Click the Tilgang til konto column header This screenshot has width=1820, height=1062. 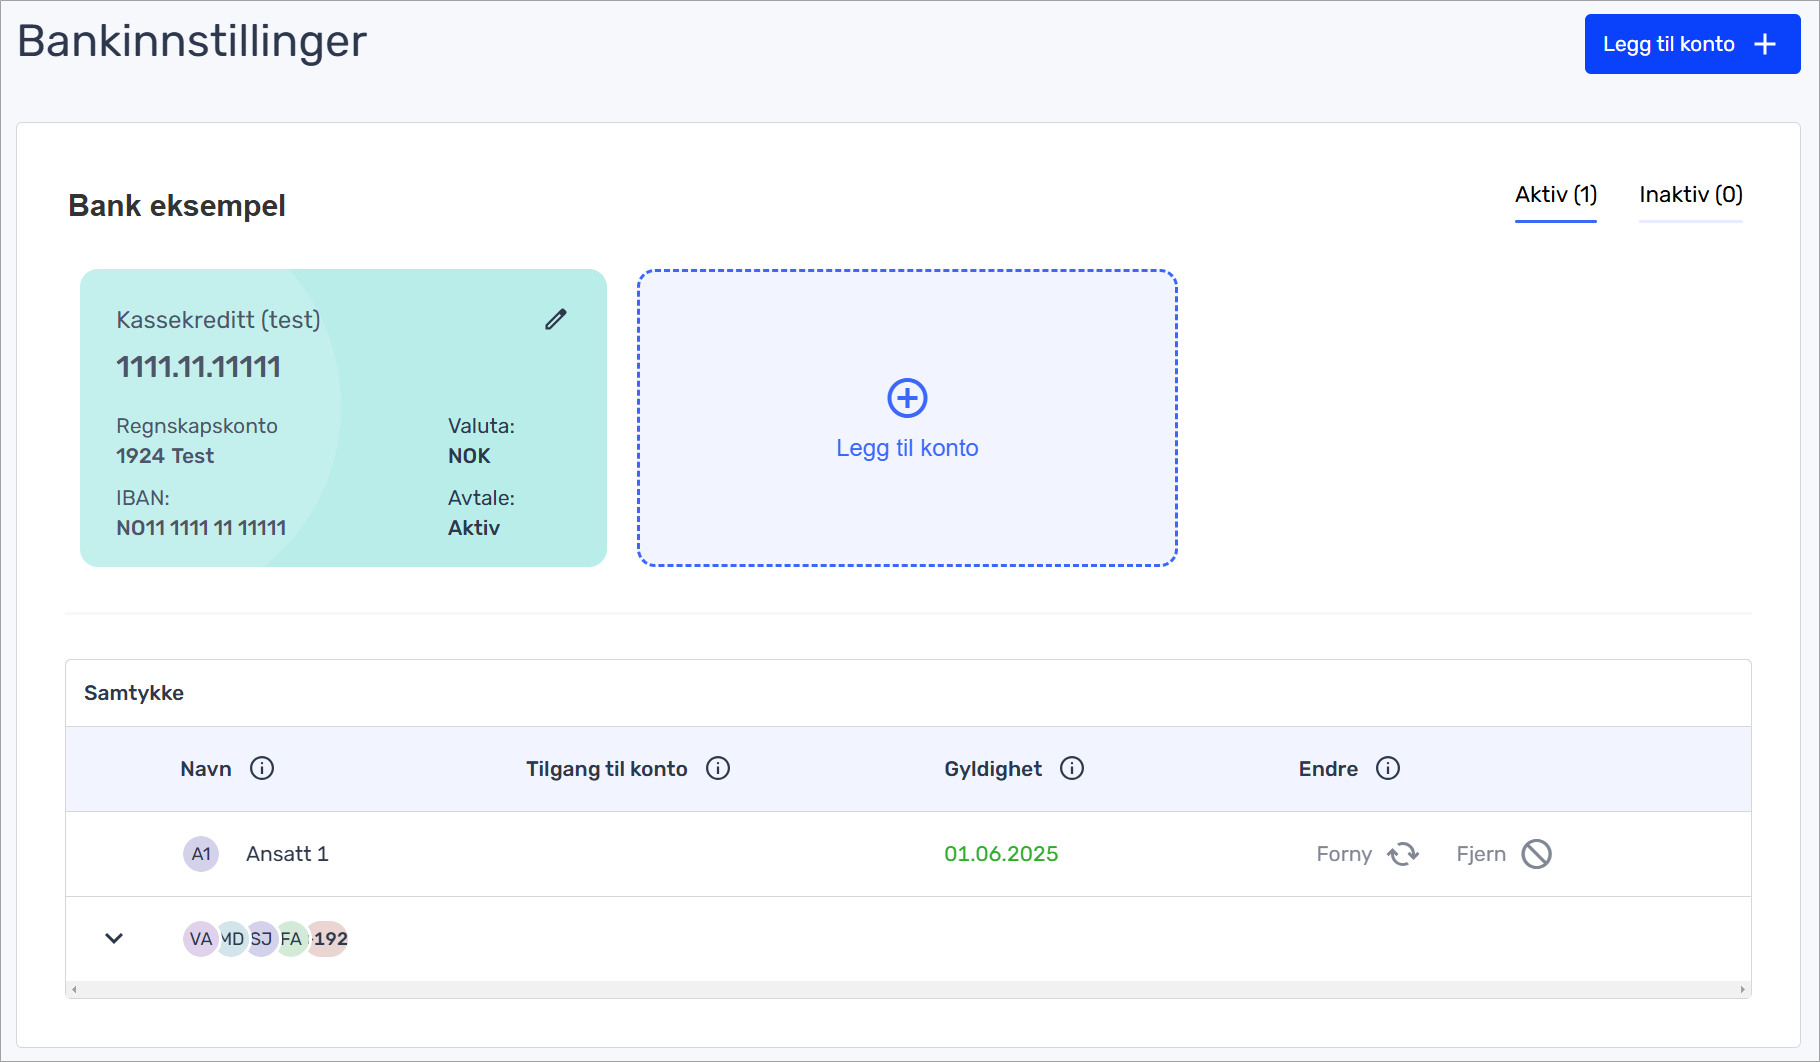tap(607, 769)
